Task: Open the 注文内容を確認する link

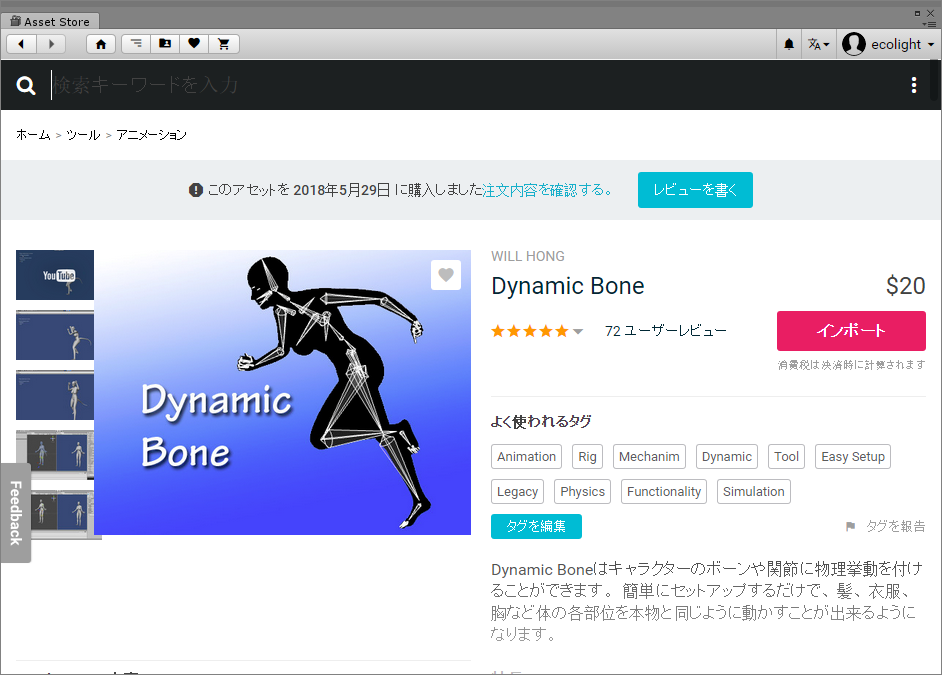Action: 547,190
